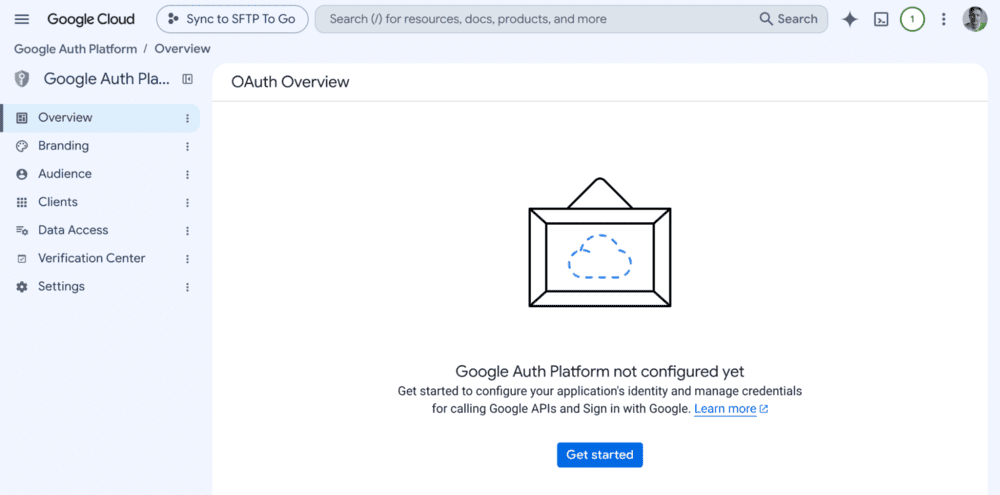Click the Verification Center checkbox icon

point(22,258)
